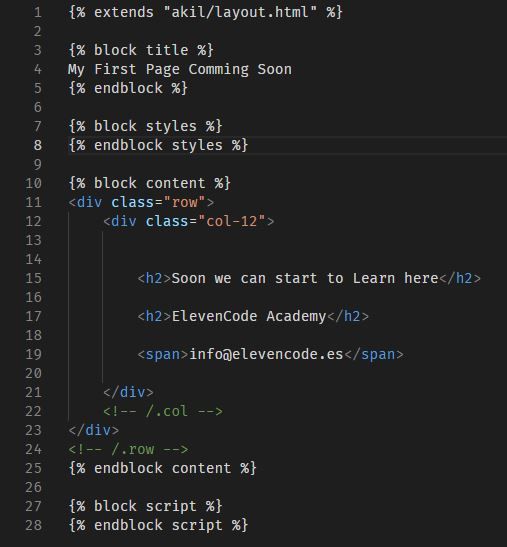Click the 'endblock script' tag
This screenshot has height=547, width=507.
coord(158,525)
